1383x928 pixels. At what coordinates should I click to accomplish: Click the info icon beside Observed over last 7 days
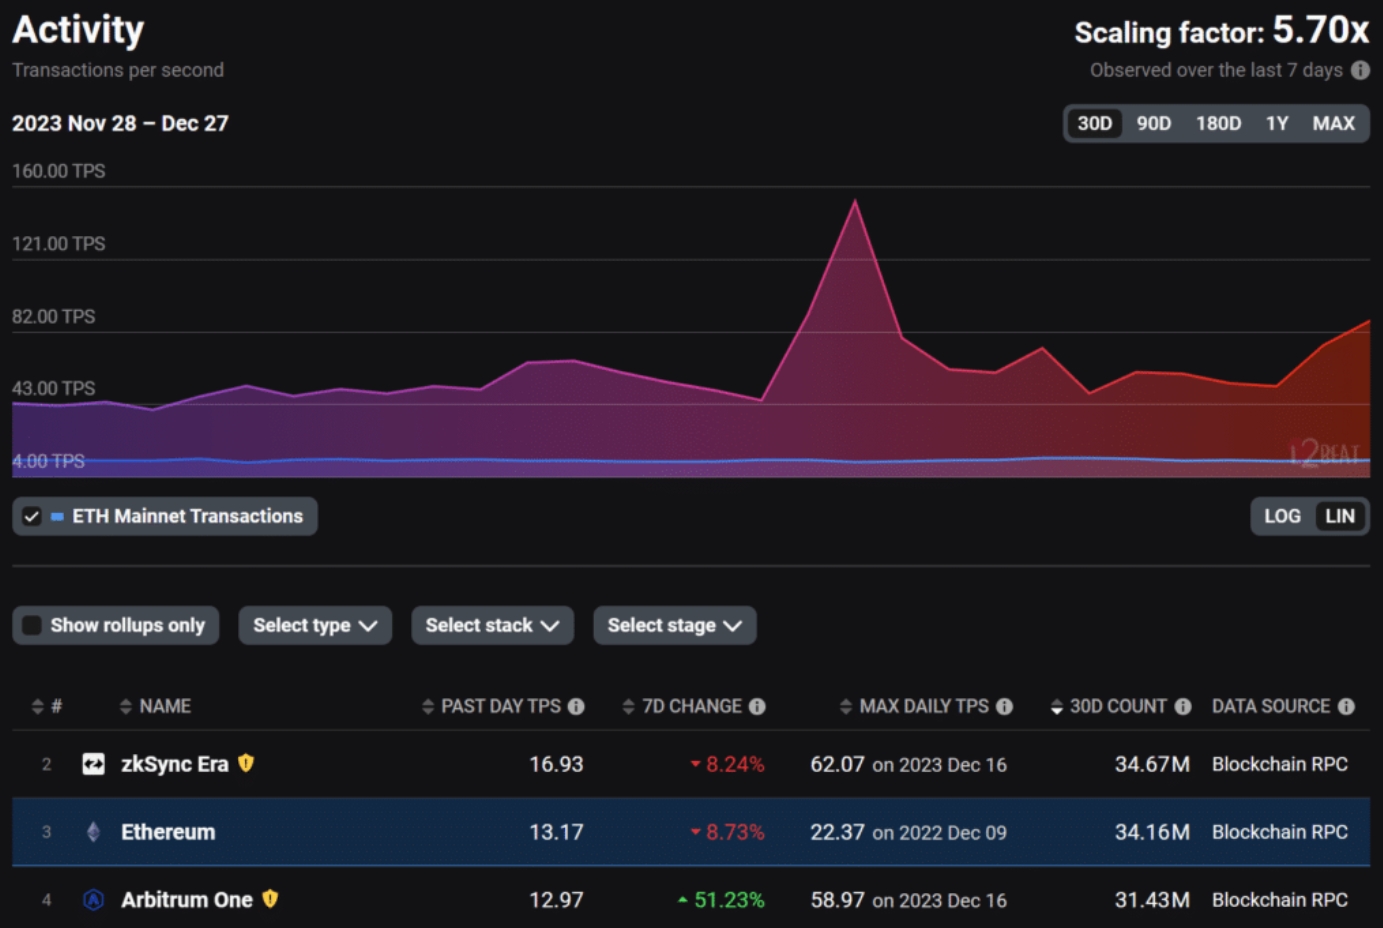1360,70
